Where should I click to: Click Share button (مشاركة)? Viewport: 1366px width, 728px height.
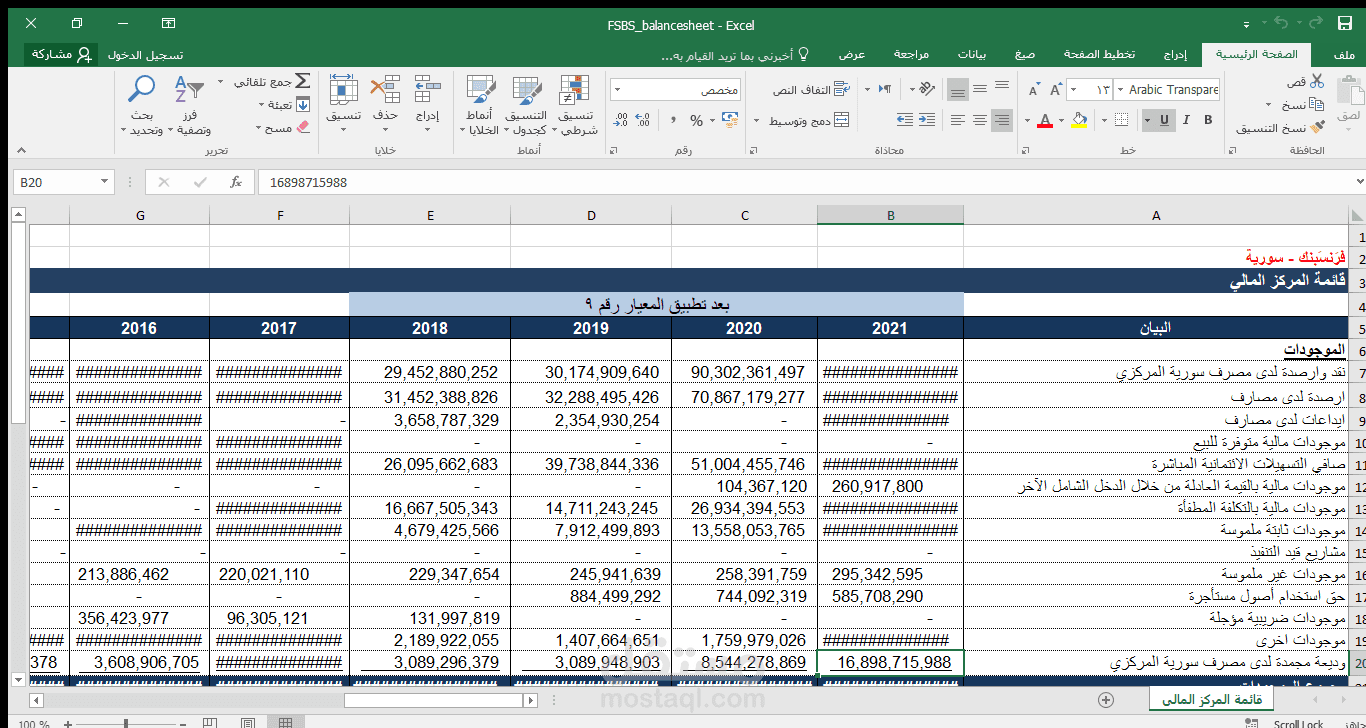click(60, 54)
